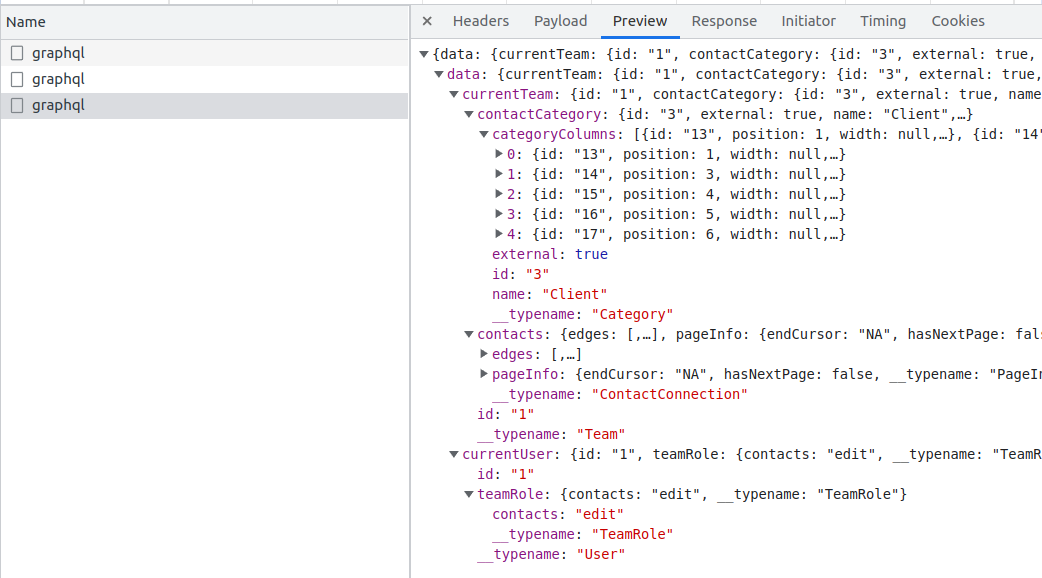Expand categoryColumns item 2 with id 15
1042x578 pixels.
click(500, 194)
